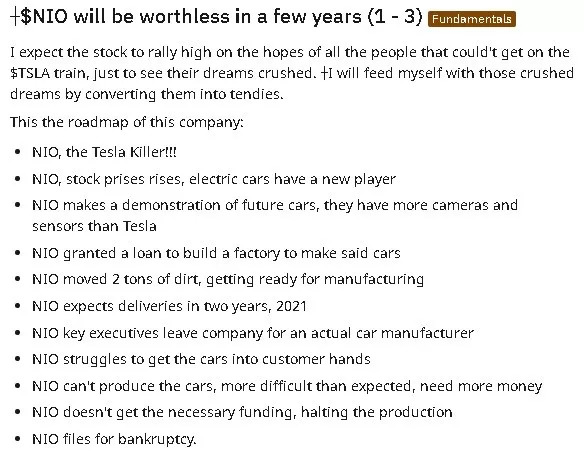Click bullet about halting the production
The height and width of the screenshot is (455, 584).
[x=242, y=413]
